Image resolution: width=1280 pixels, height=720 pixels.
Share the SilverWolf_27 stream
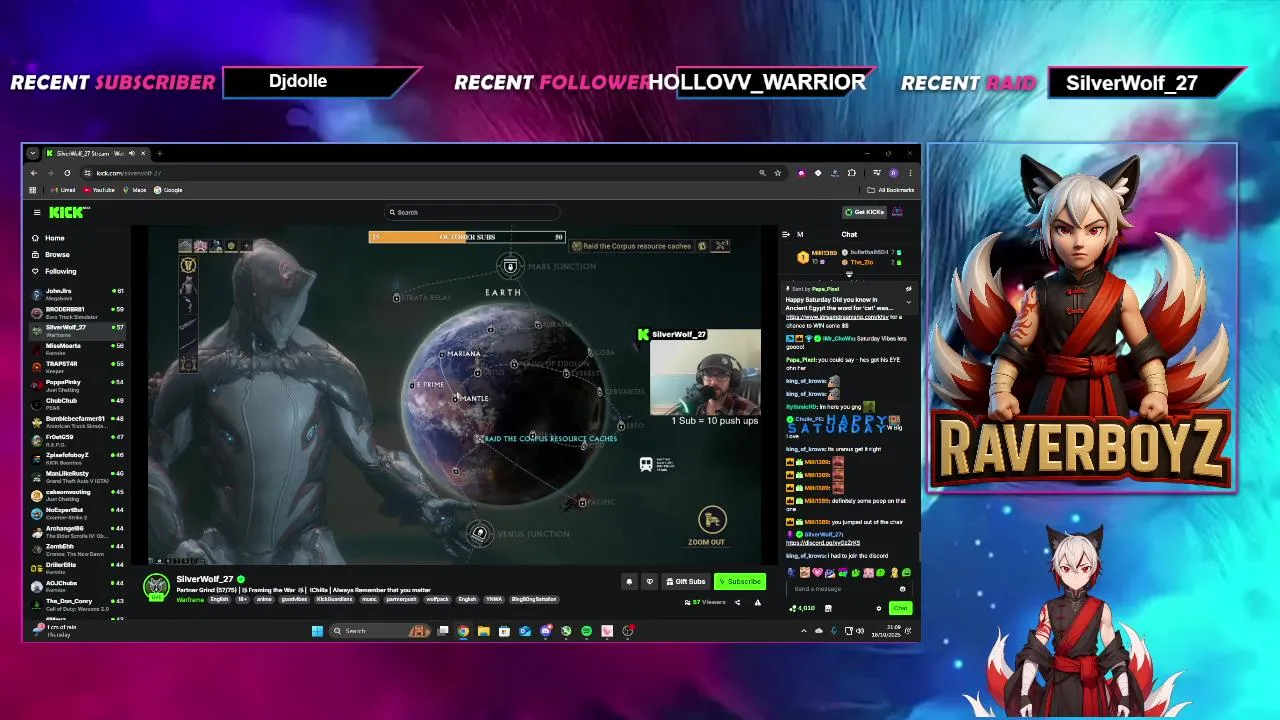click(737, 602)
